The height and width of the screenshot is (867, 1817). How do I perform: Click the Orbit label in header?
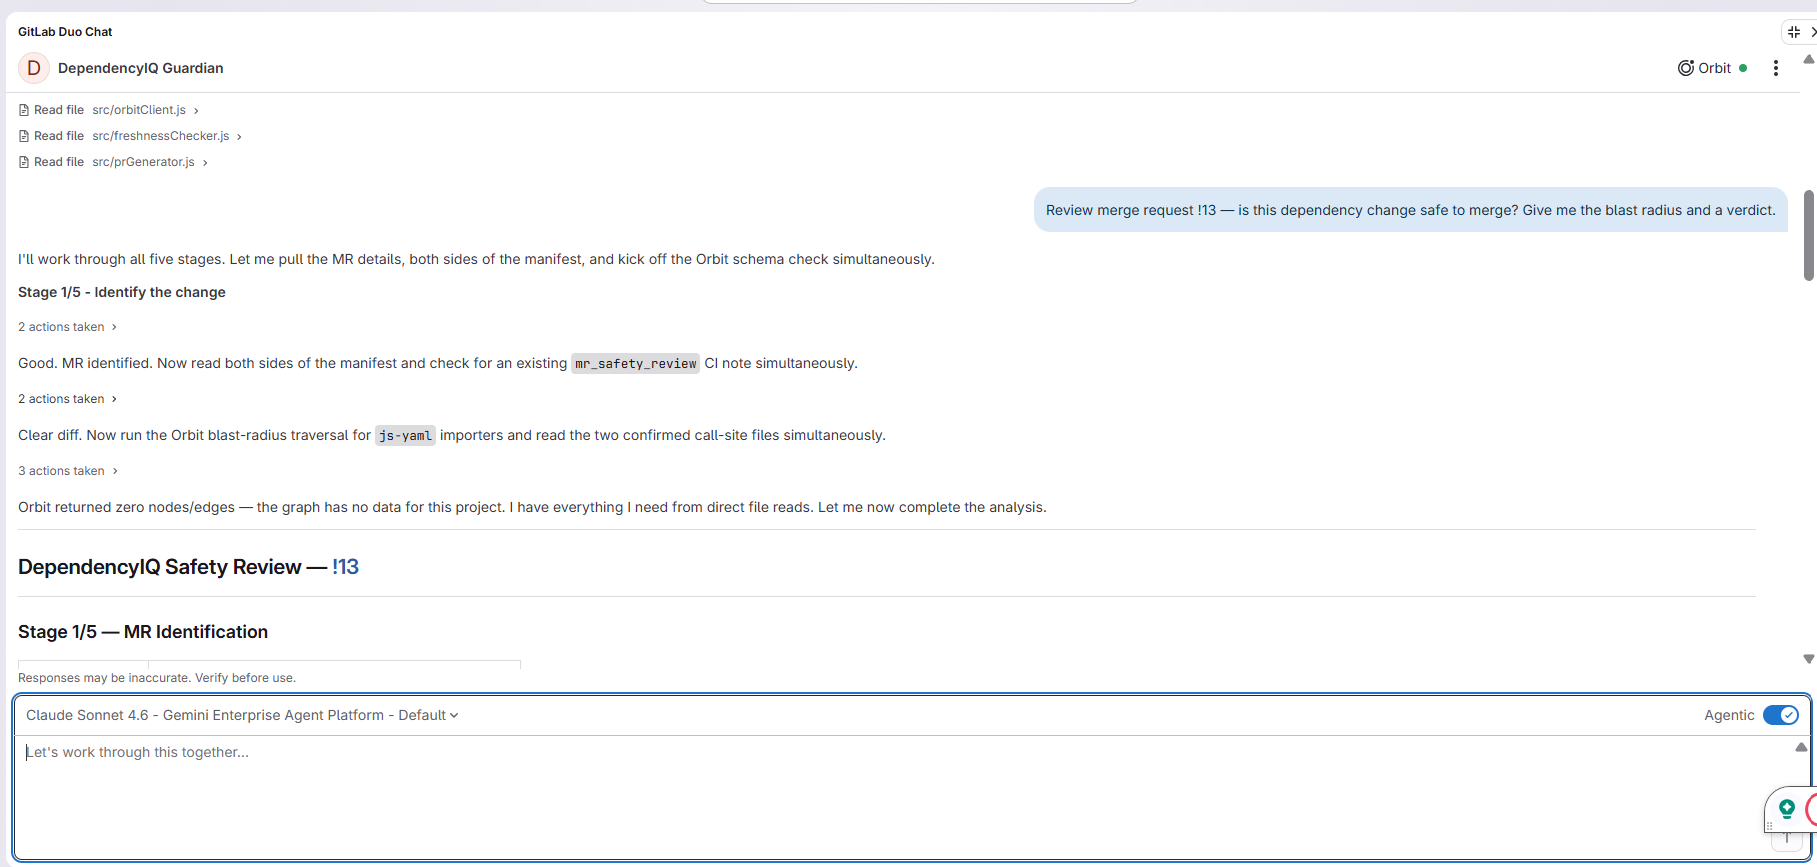point(1714,68)
